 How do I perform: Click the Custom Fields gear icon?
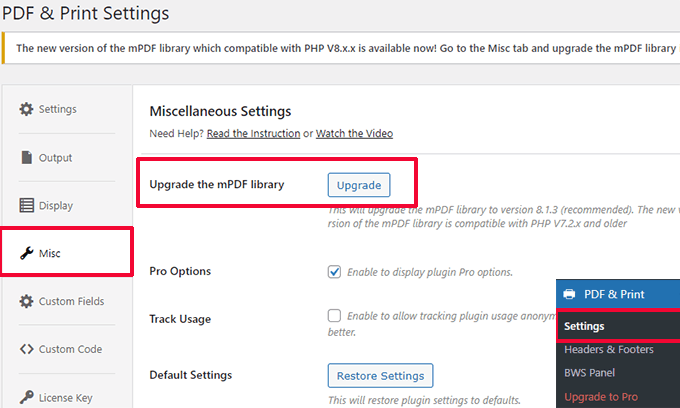[x=26, y=301]
